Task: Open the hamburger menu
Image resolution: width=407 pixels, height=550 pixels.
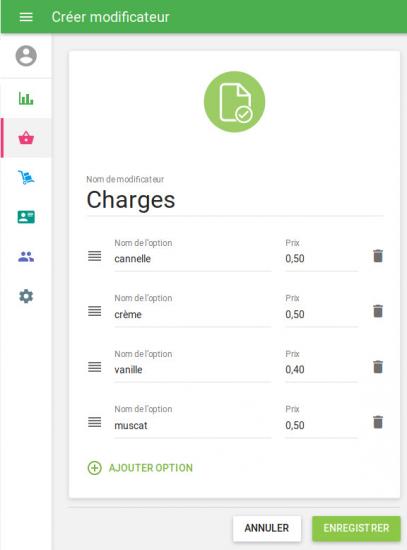Action: (x=26, y=17)
